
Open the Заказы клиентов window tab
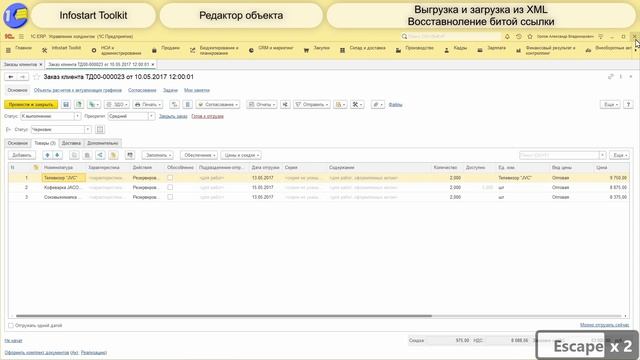pyautogui.click(x=20, y=64)
